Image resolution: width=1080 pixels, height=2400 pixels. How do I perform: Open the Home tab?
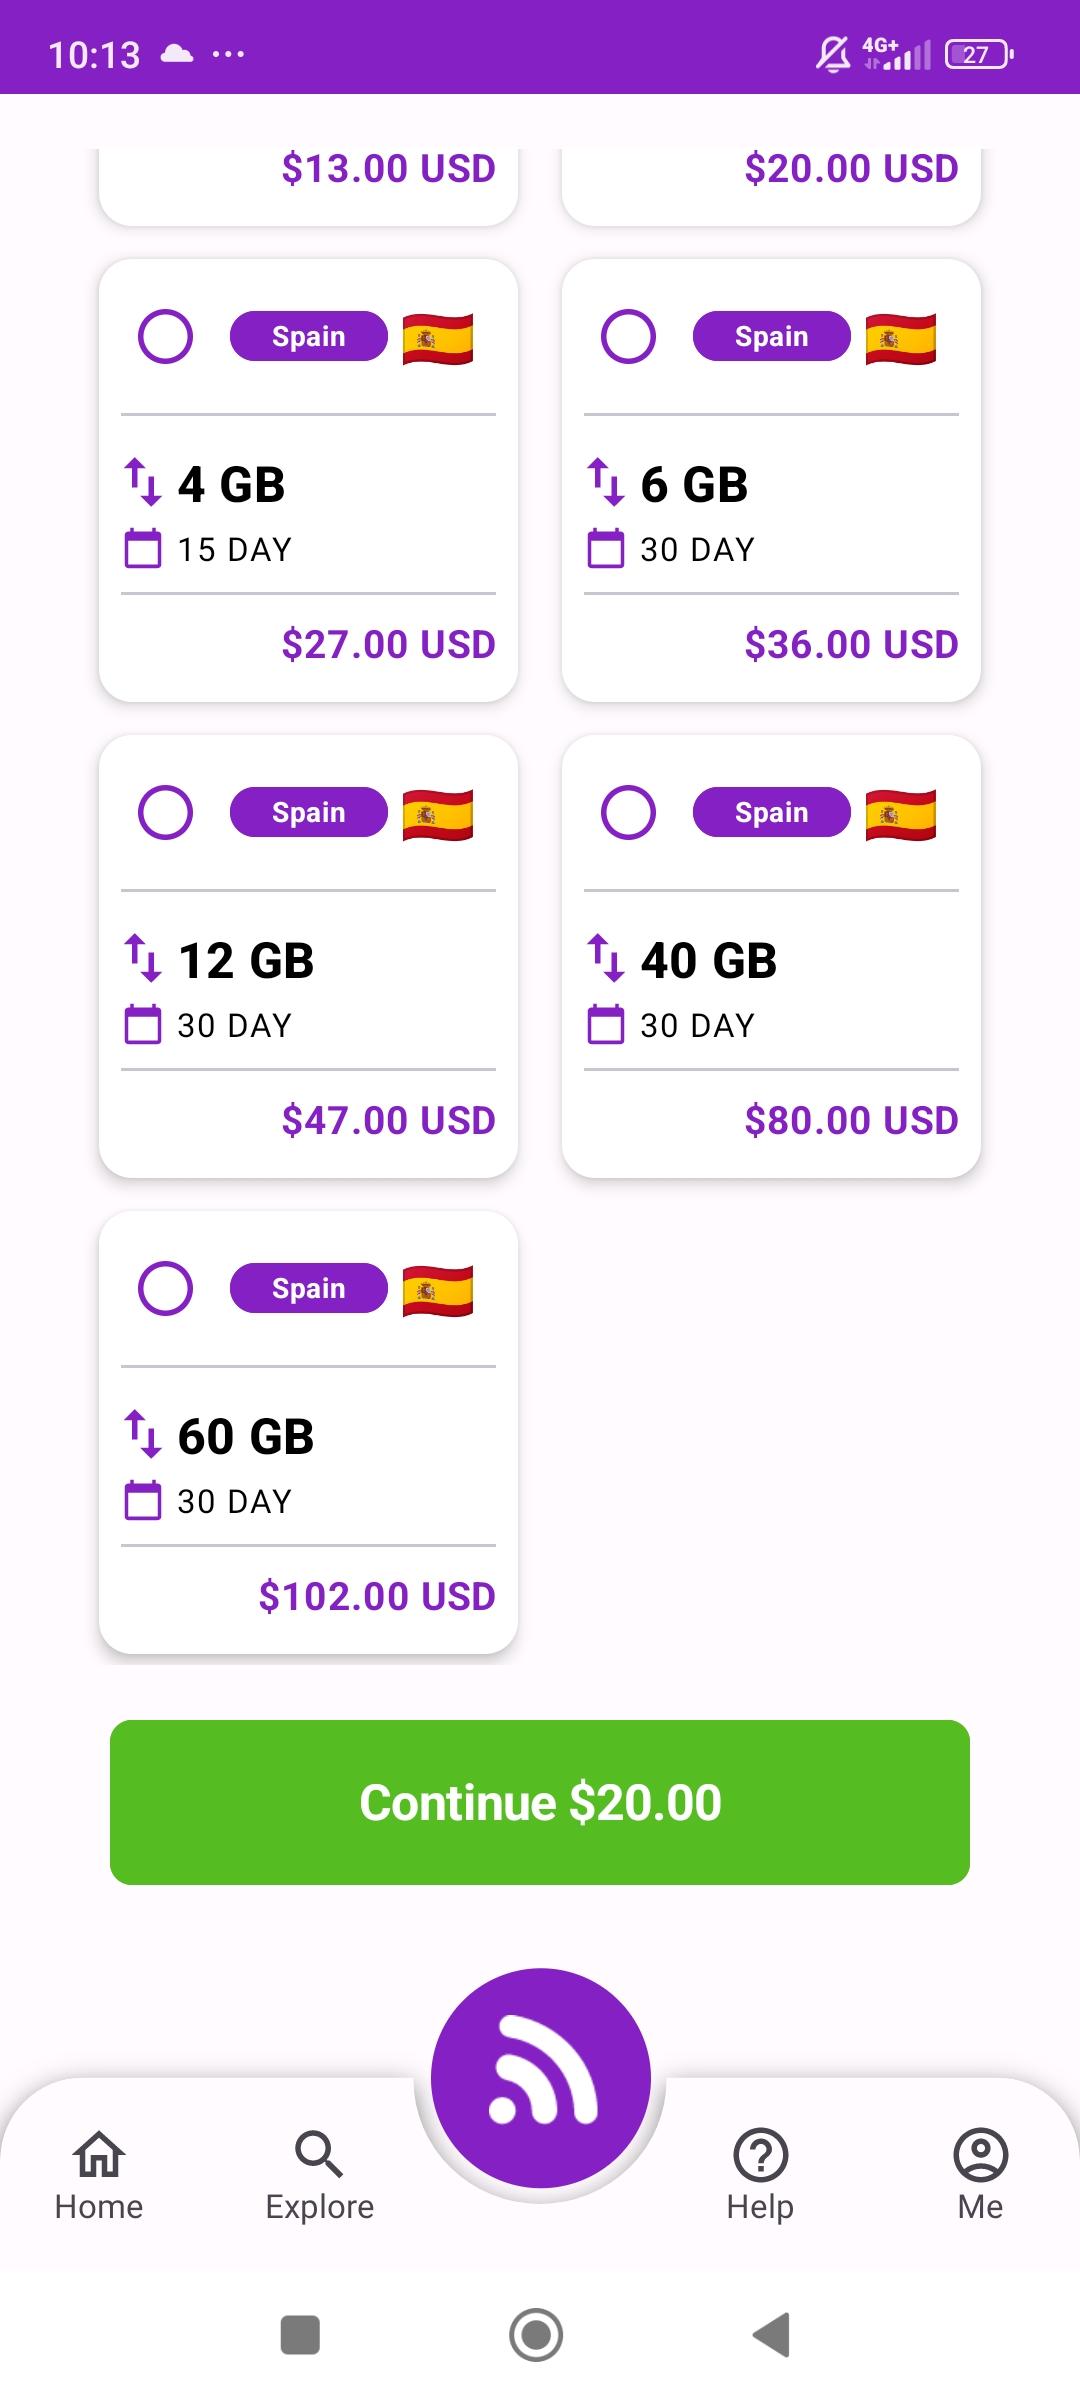(99, 2175)
